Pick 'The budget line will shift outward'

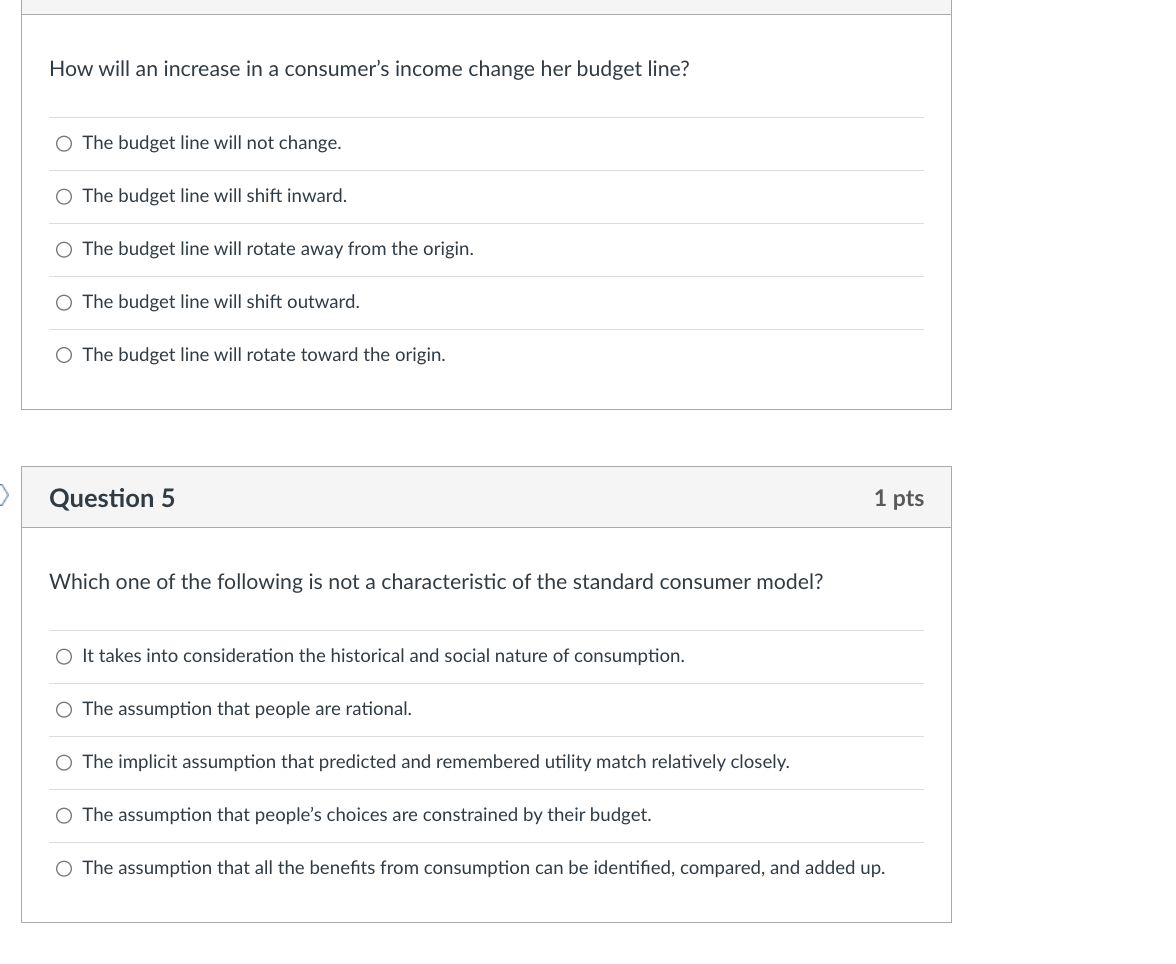point(64,303)
